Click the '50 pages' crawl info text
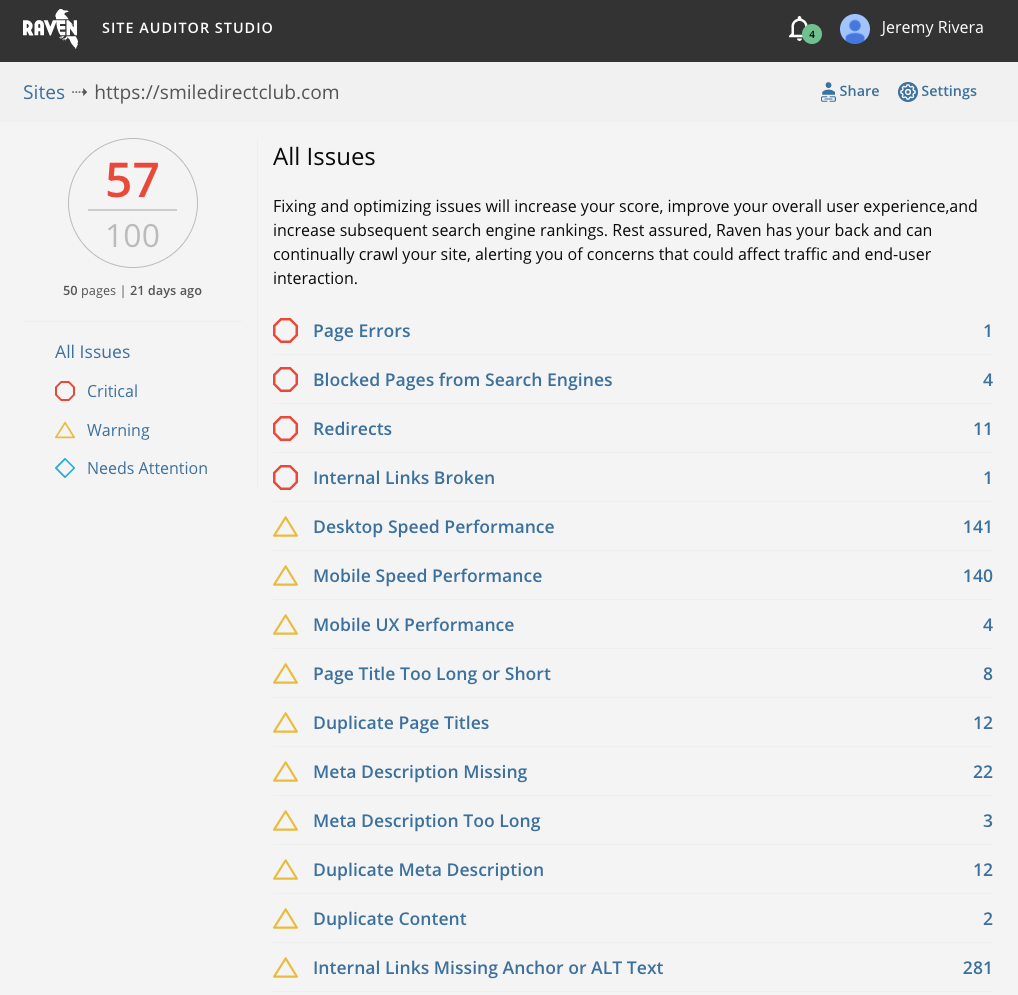 pos(89,291)
